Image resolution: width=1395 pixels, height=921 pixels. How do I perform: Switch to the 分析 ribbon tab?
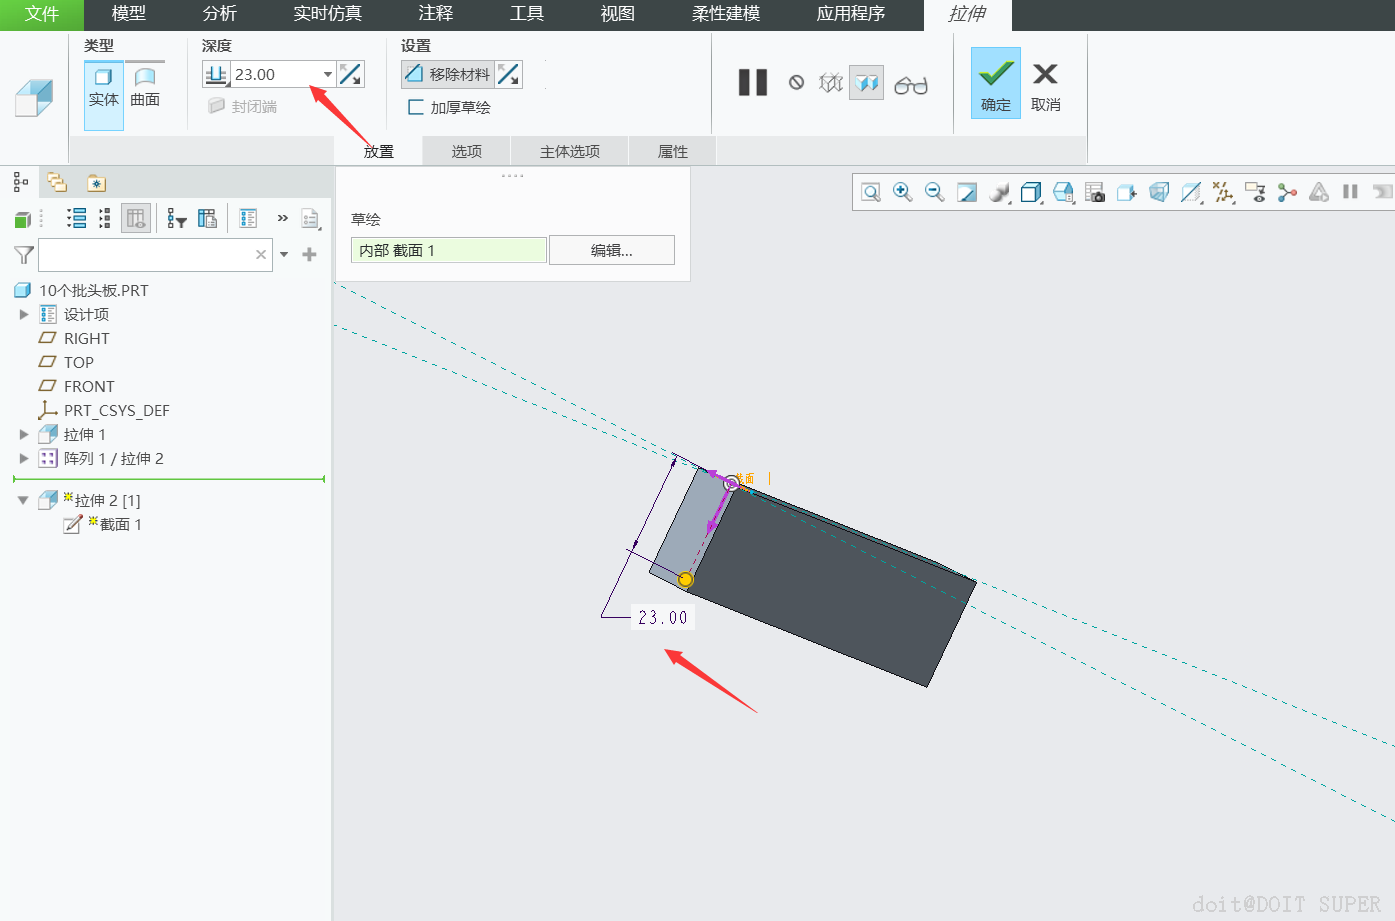pos(220,14)
